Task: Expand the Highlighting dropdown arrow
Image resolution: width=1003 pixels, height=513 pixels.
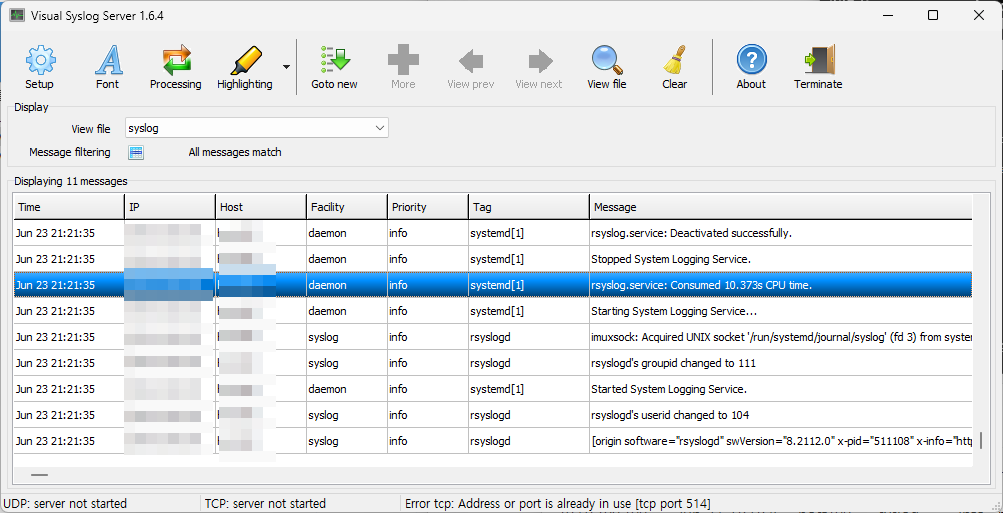Action: (x=286, y=67)
